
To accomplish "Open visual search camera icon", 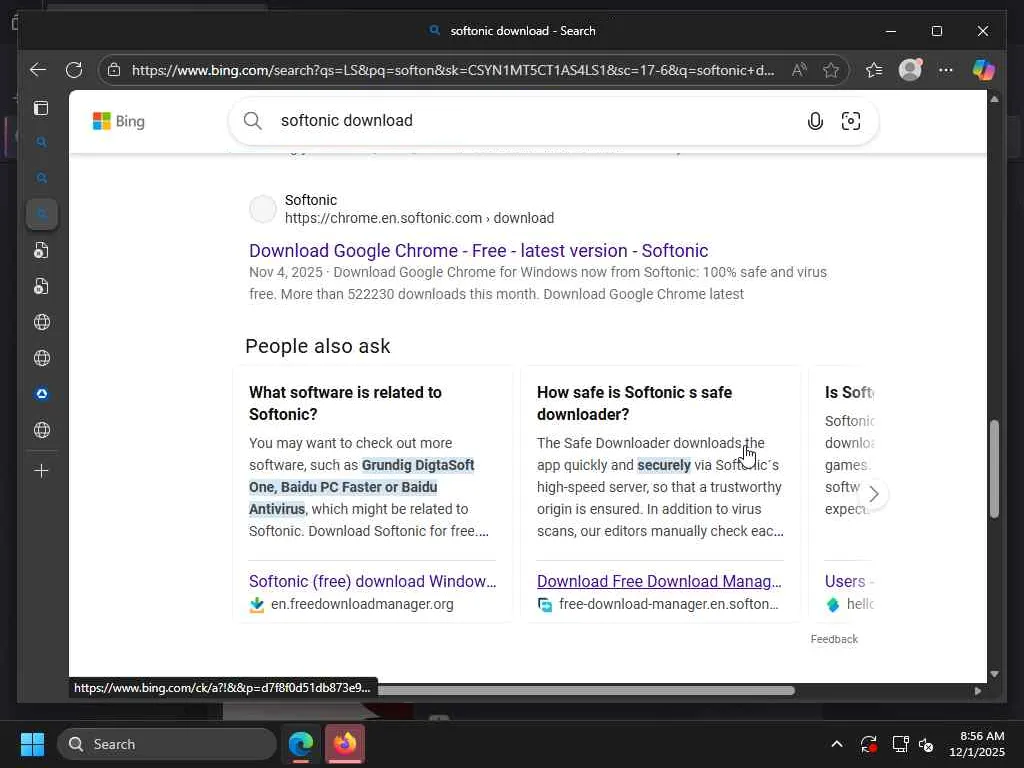I will click(851, 121).
